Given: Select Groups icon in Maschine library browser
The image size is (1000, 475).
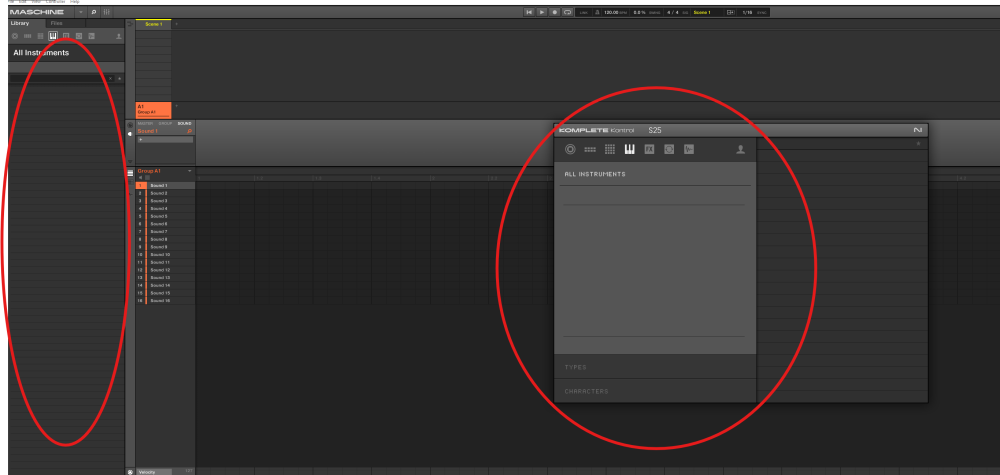Looking at the screenshot, I should [27, 36].
